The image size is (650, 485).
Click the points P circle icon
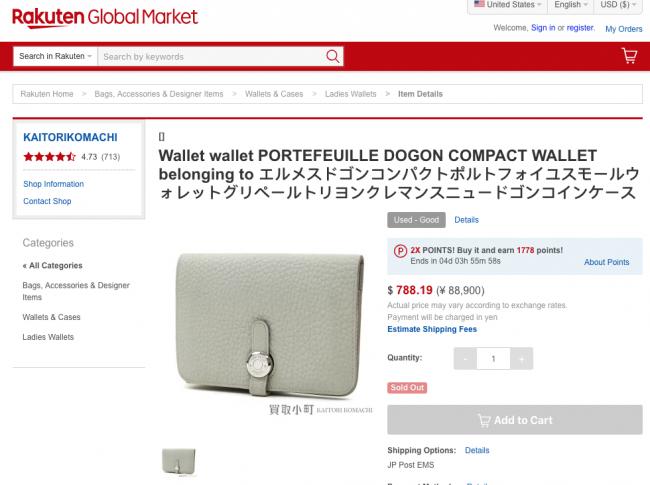click(400, 251)
